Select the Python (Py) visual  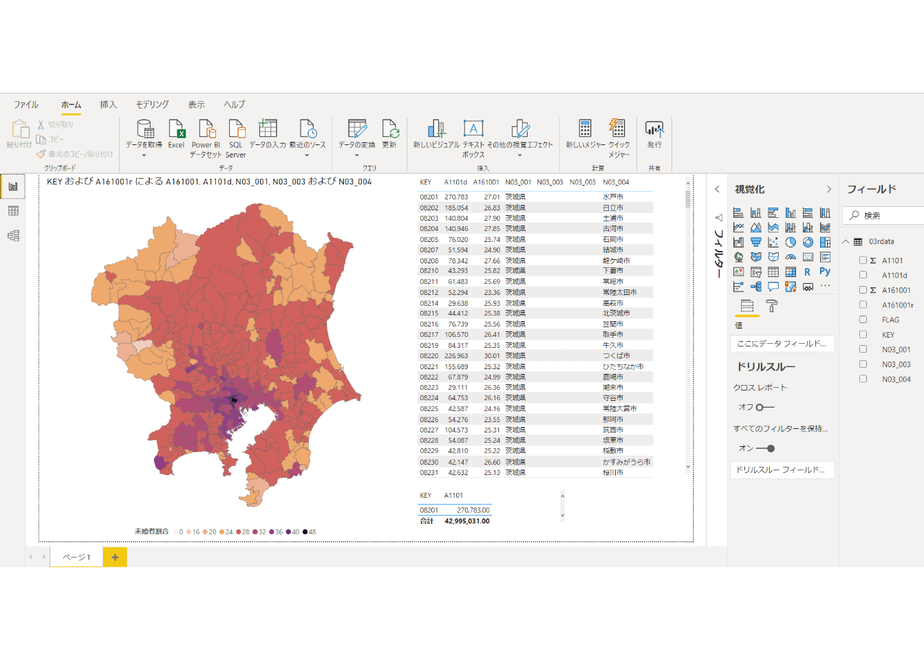coord(825,272)
